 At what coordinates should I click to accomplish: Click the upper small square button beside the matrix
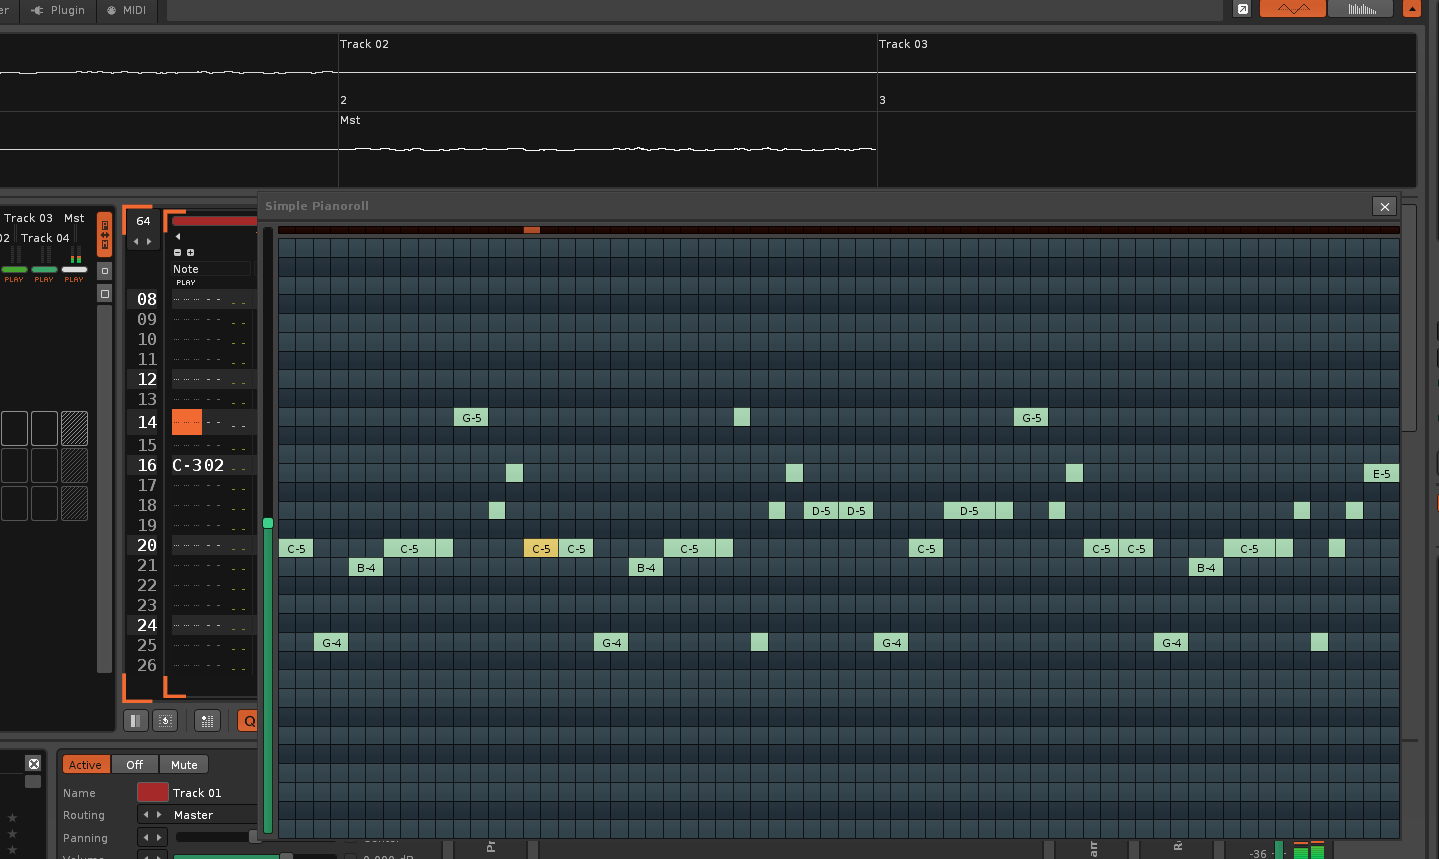pos(105,271)
